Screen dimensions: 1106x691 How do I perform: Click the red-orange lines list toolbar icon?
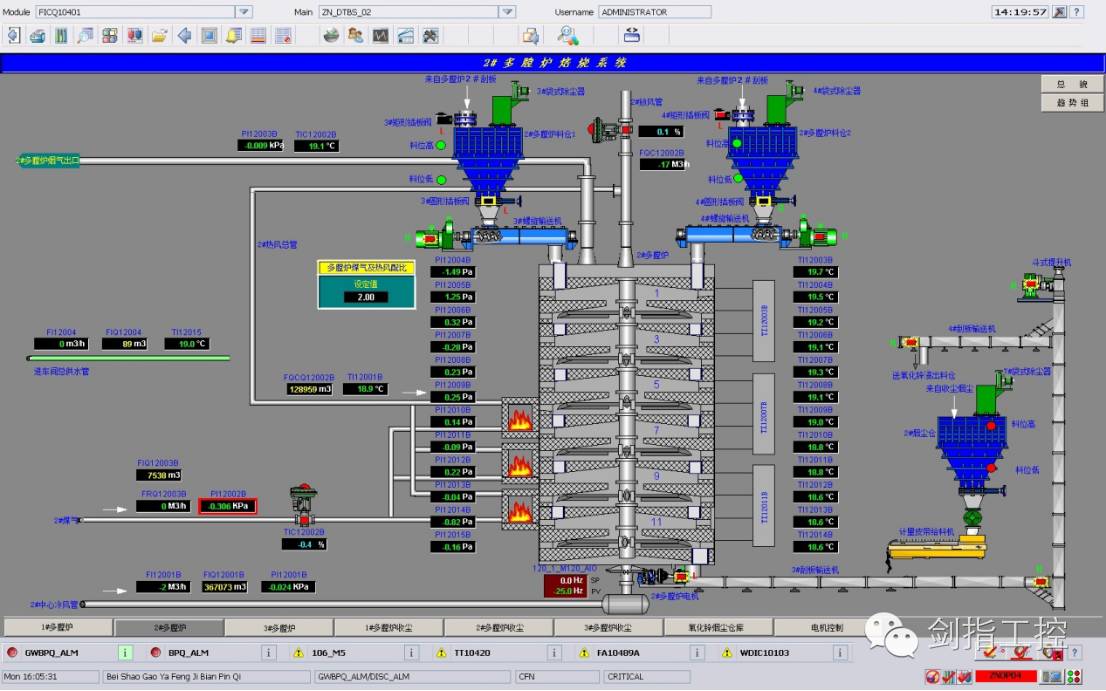tap(258, 35)
